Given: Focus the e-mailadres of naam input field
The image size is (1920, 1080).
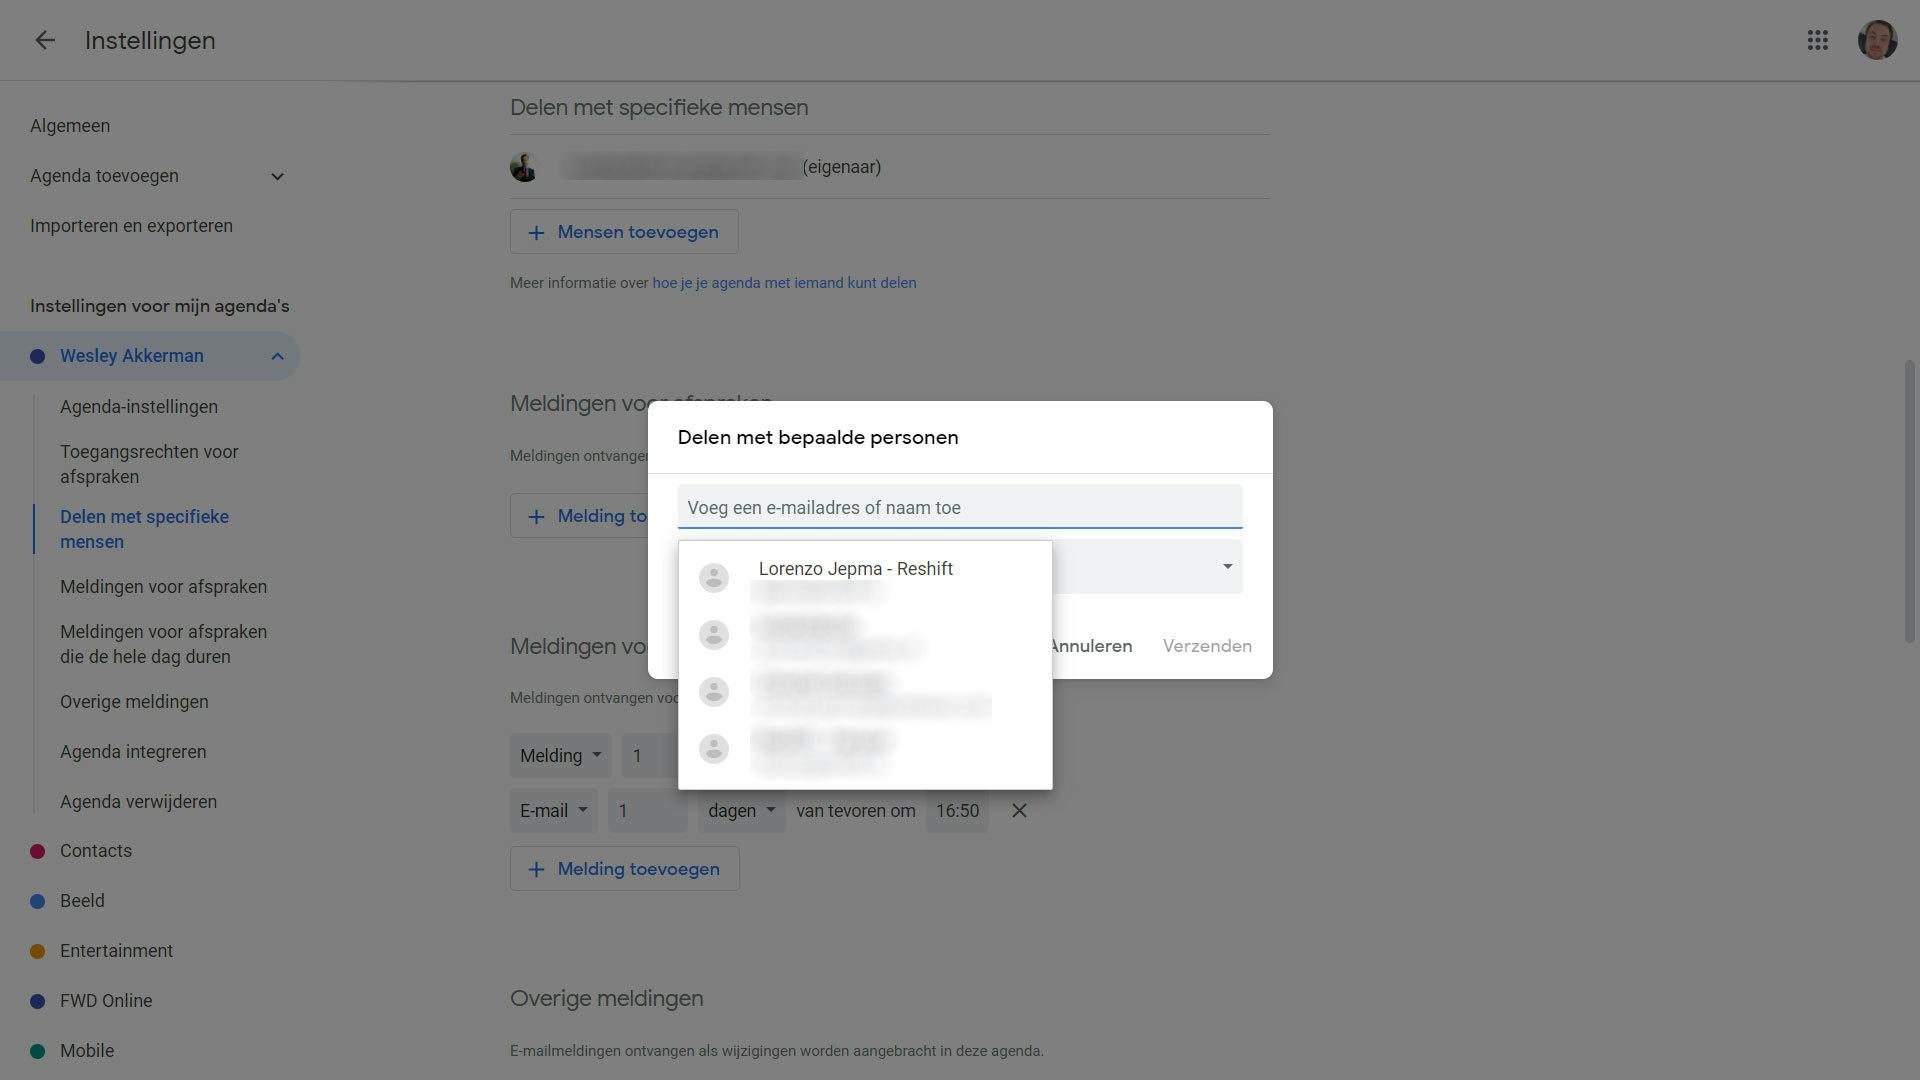Looking at the screenshot, I should point(960,507).
